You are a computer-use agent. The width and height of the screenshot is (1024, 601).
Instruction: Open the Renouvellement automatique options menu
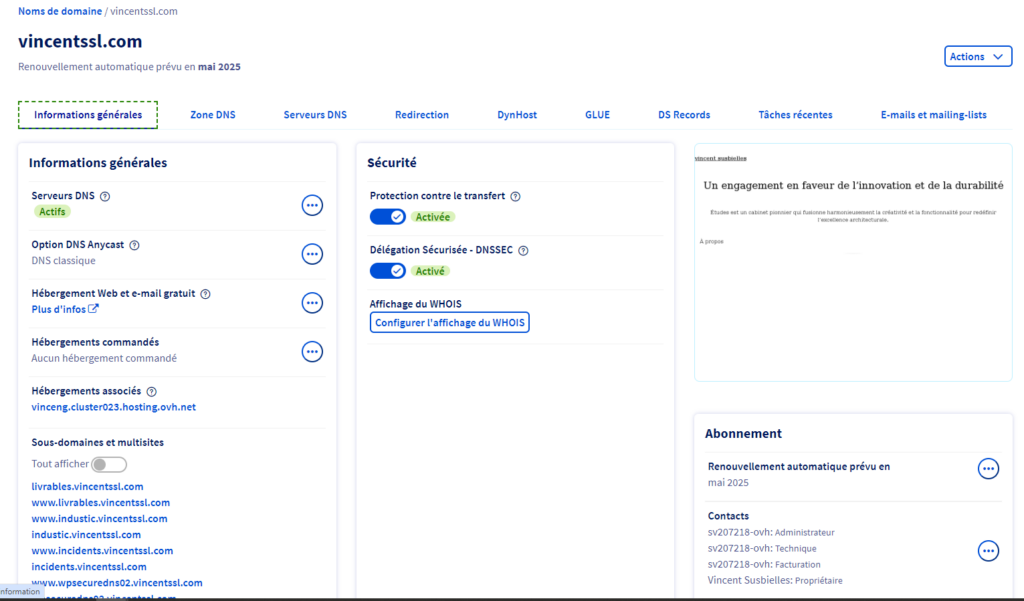pos(988,468)
